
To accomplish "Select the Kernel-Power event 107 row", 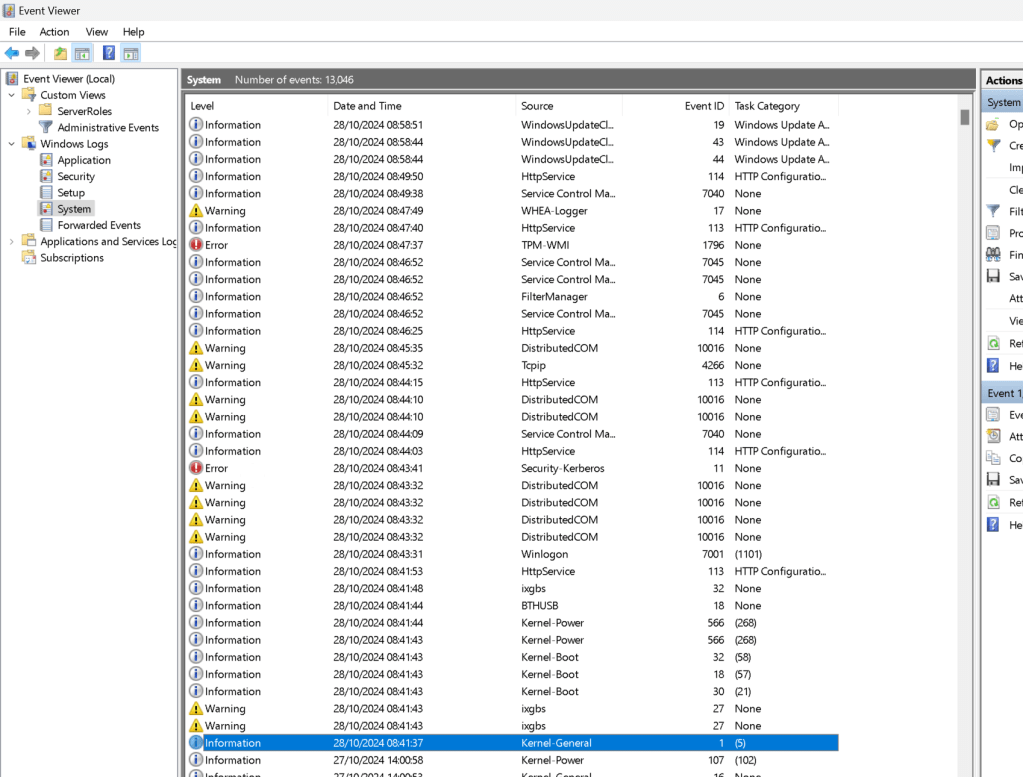I will point(512,760).
